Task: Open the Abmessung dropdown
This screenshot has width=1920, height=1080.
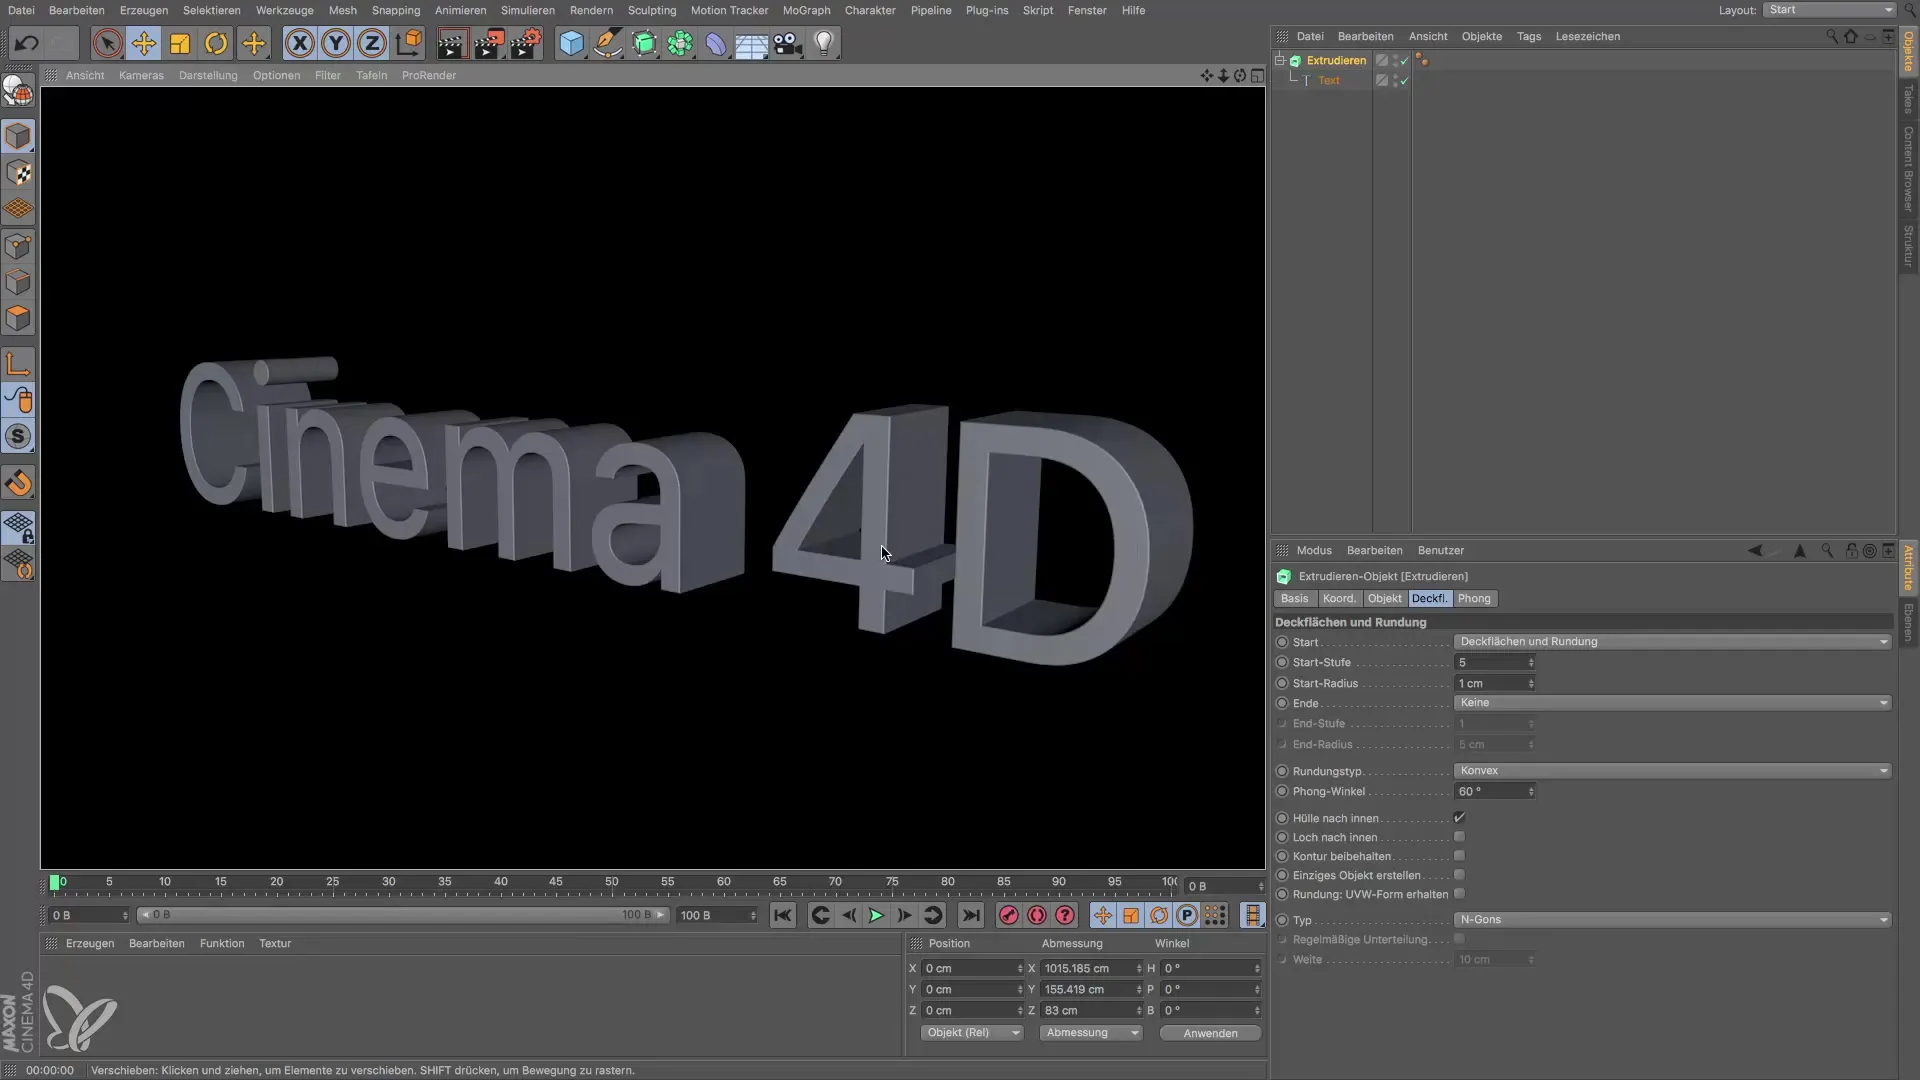Action: pos(1091,1033)
